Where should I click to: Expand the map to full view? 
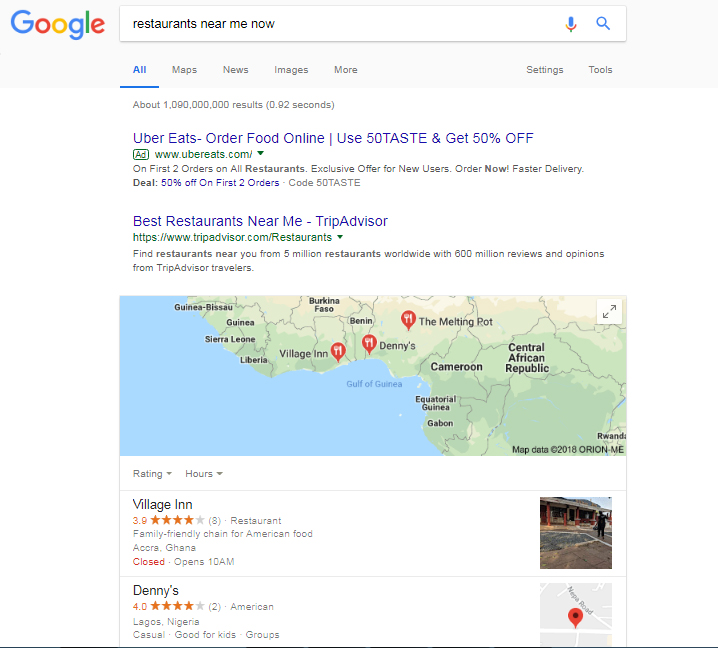tap(609, 312)
